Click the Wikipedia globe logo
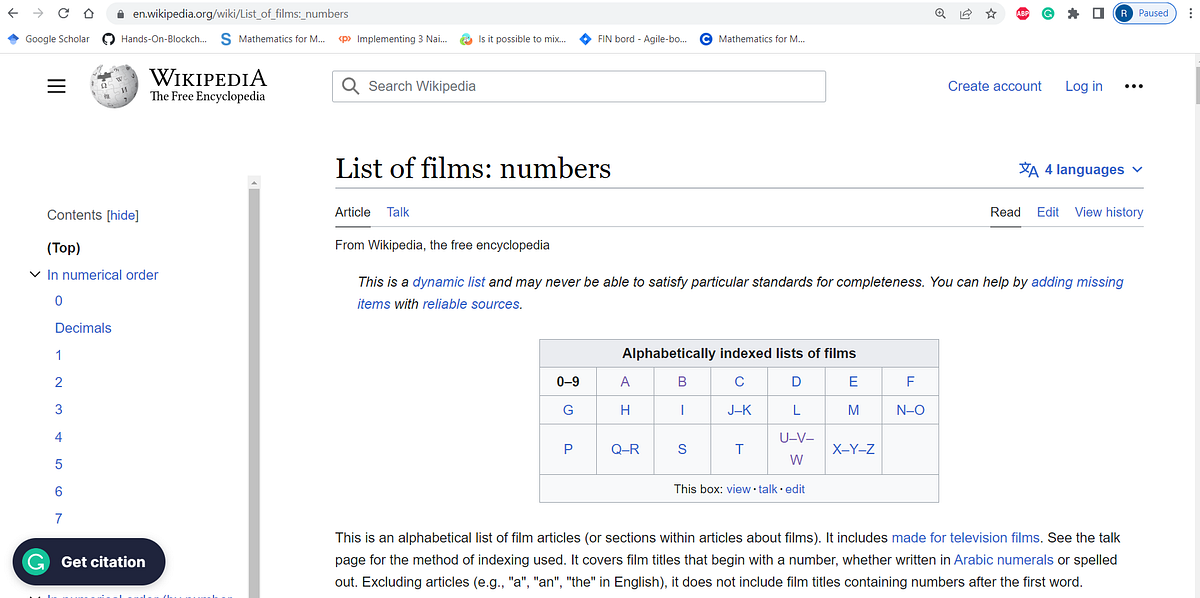 pyautogui.click(x=114, y=86)
